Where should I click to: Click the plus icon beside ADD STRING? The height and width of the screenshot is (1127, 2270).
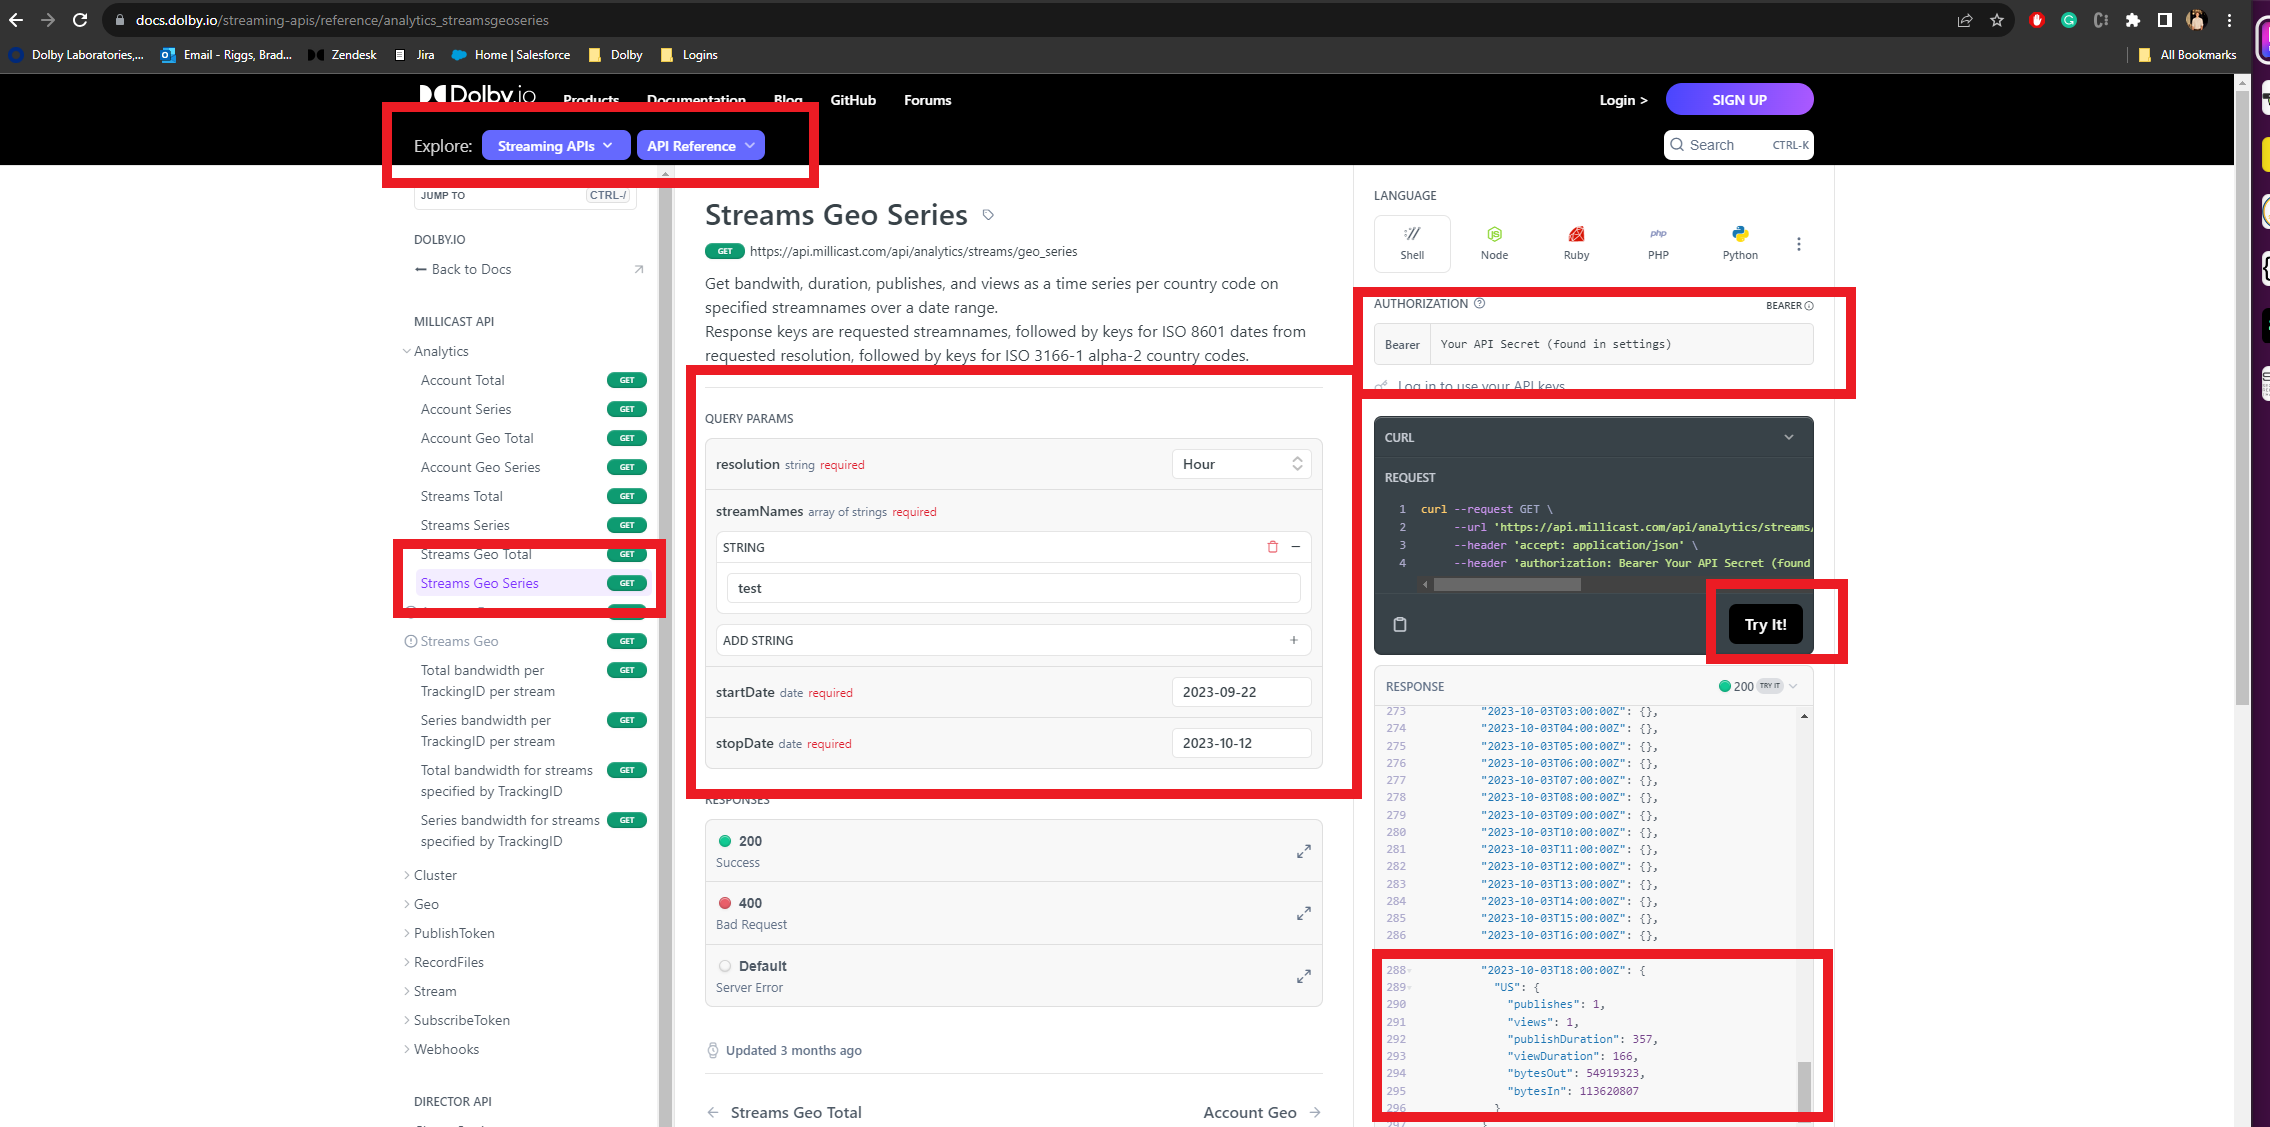point(1293,640)
